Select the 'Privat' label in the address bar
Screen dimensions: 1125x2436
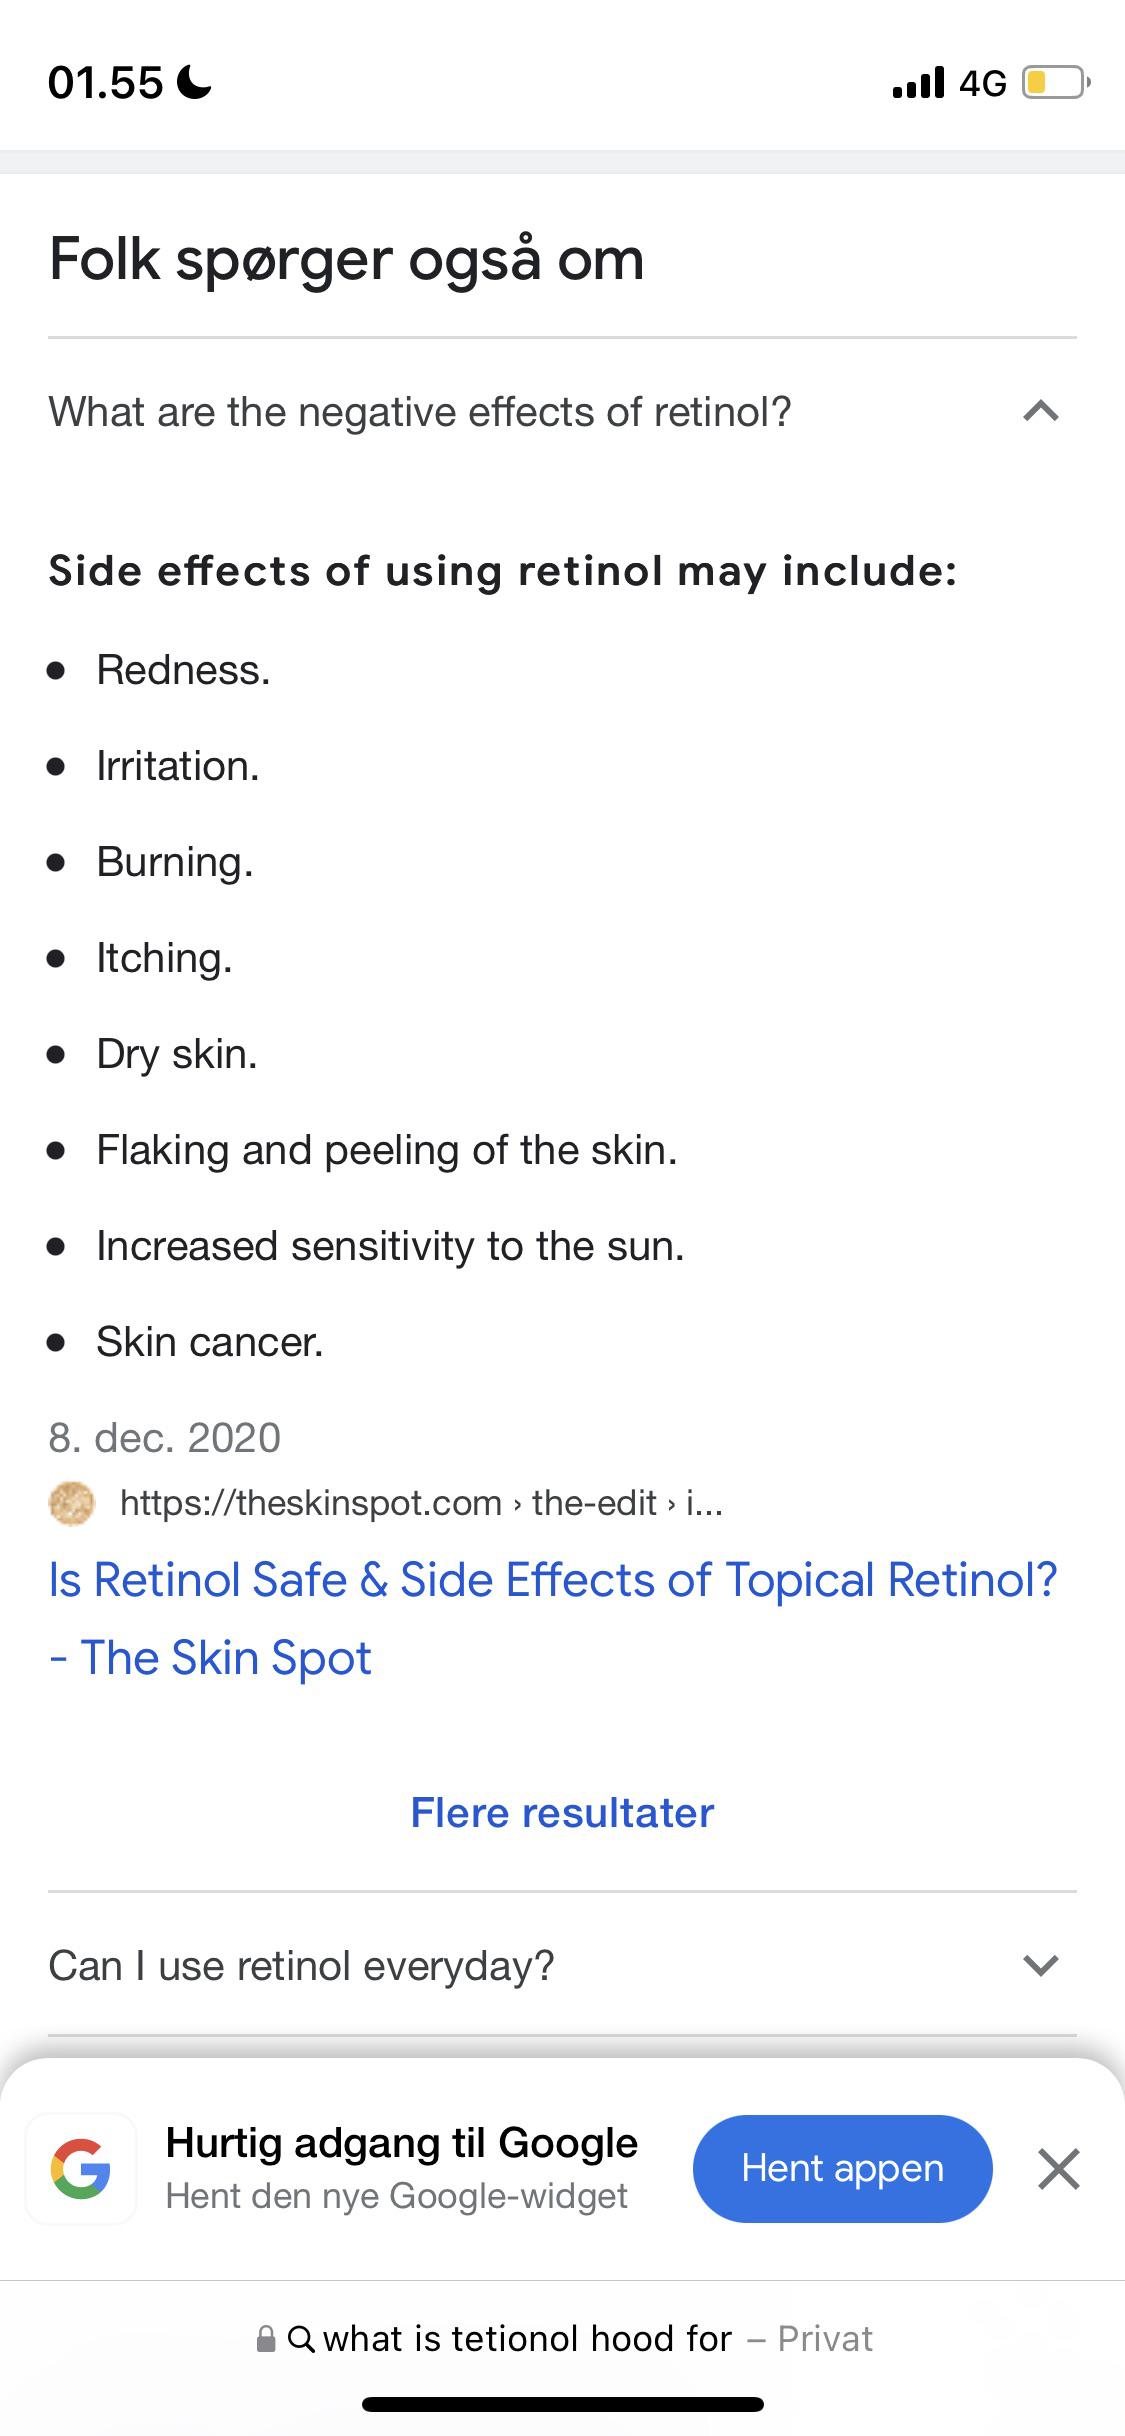pos(826,2337)
